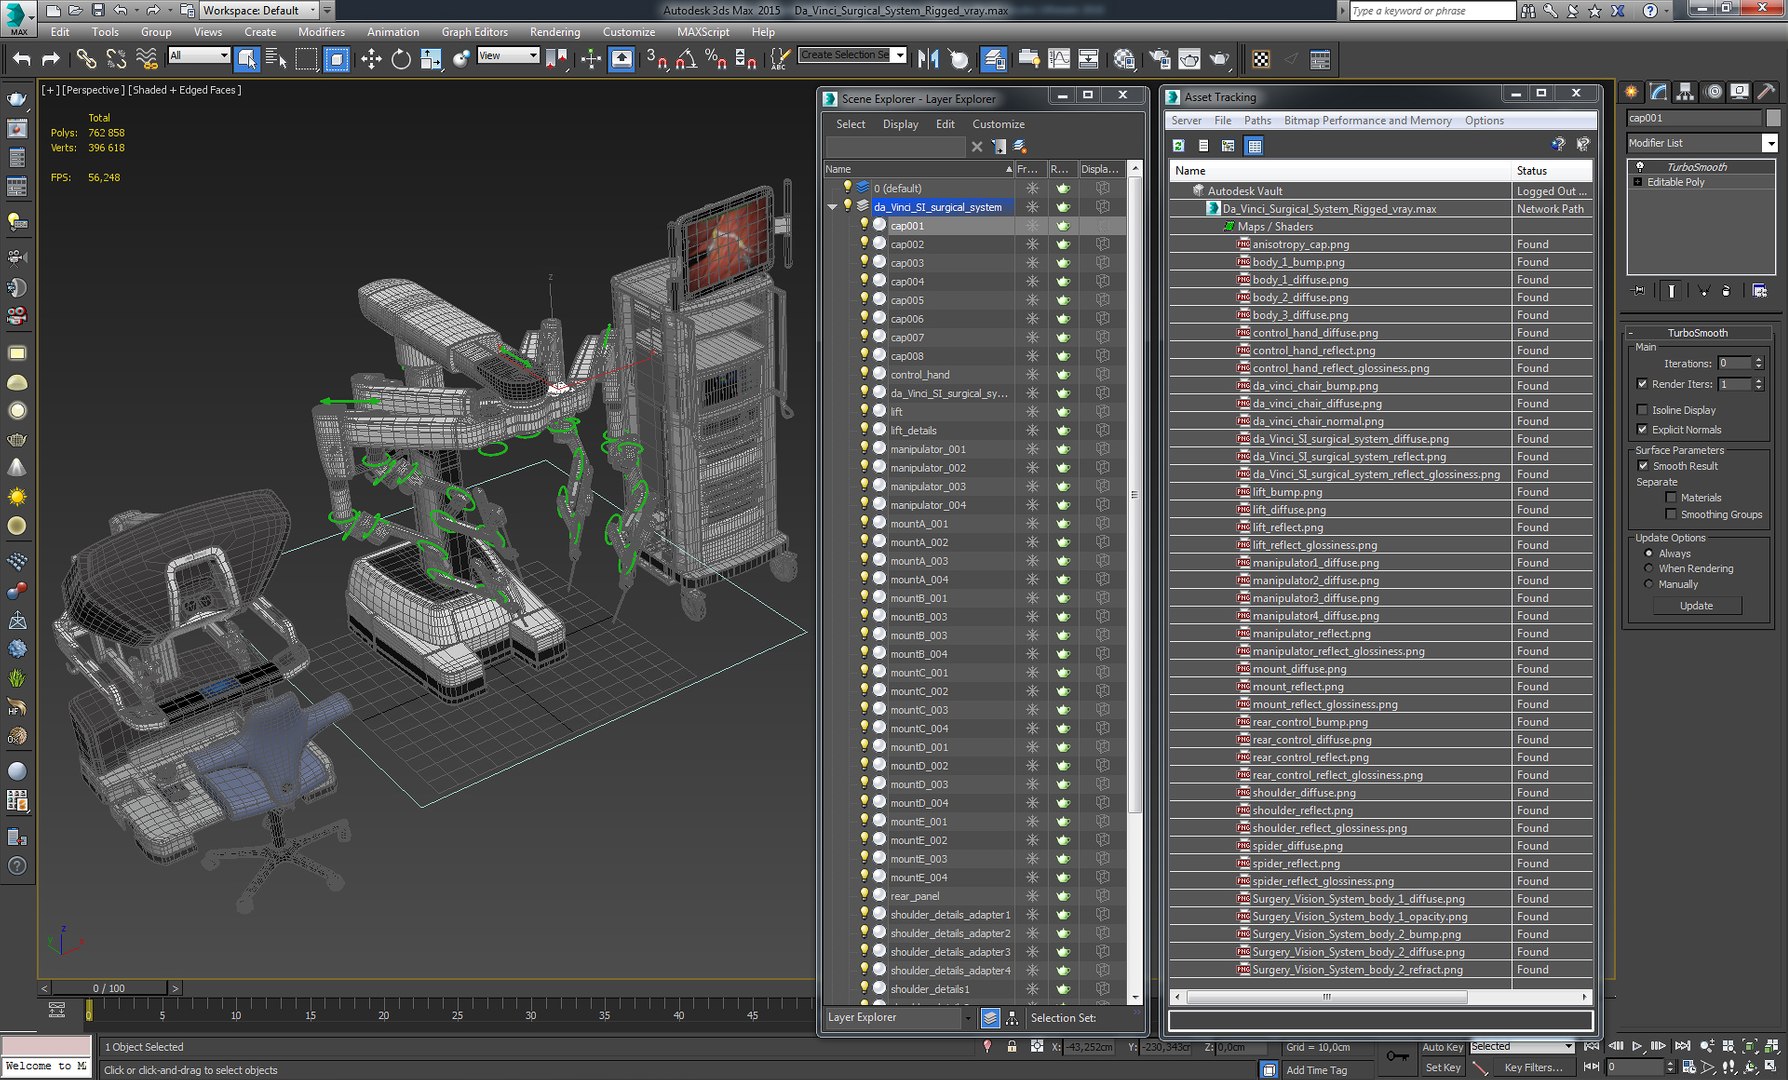Toggle light bulb visibility for cap003 layer row
Image resolution: width=1788 pixels, height=1080 pixels.
point(864,262)
